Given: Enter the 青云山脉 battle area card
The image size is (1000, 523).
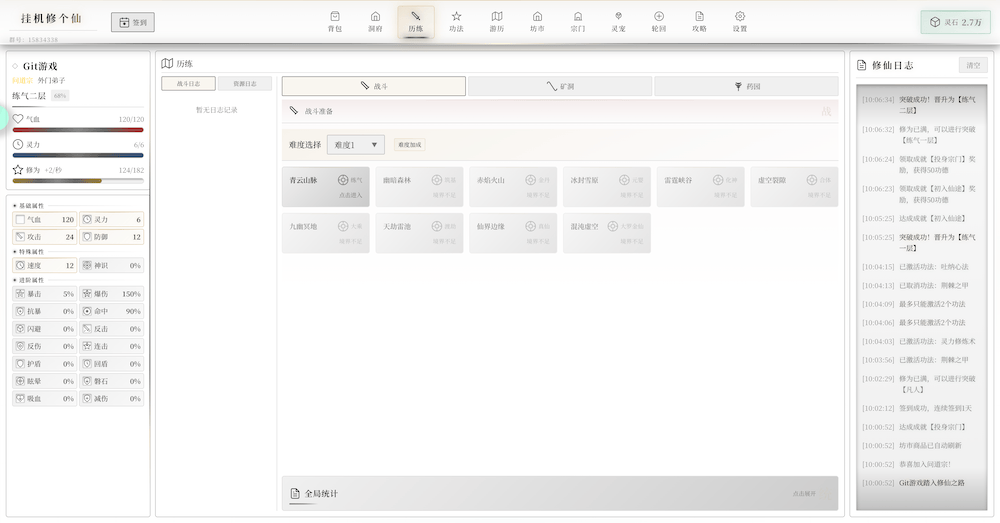Looking at the screenshot, I should click(x=325, y=187).
